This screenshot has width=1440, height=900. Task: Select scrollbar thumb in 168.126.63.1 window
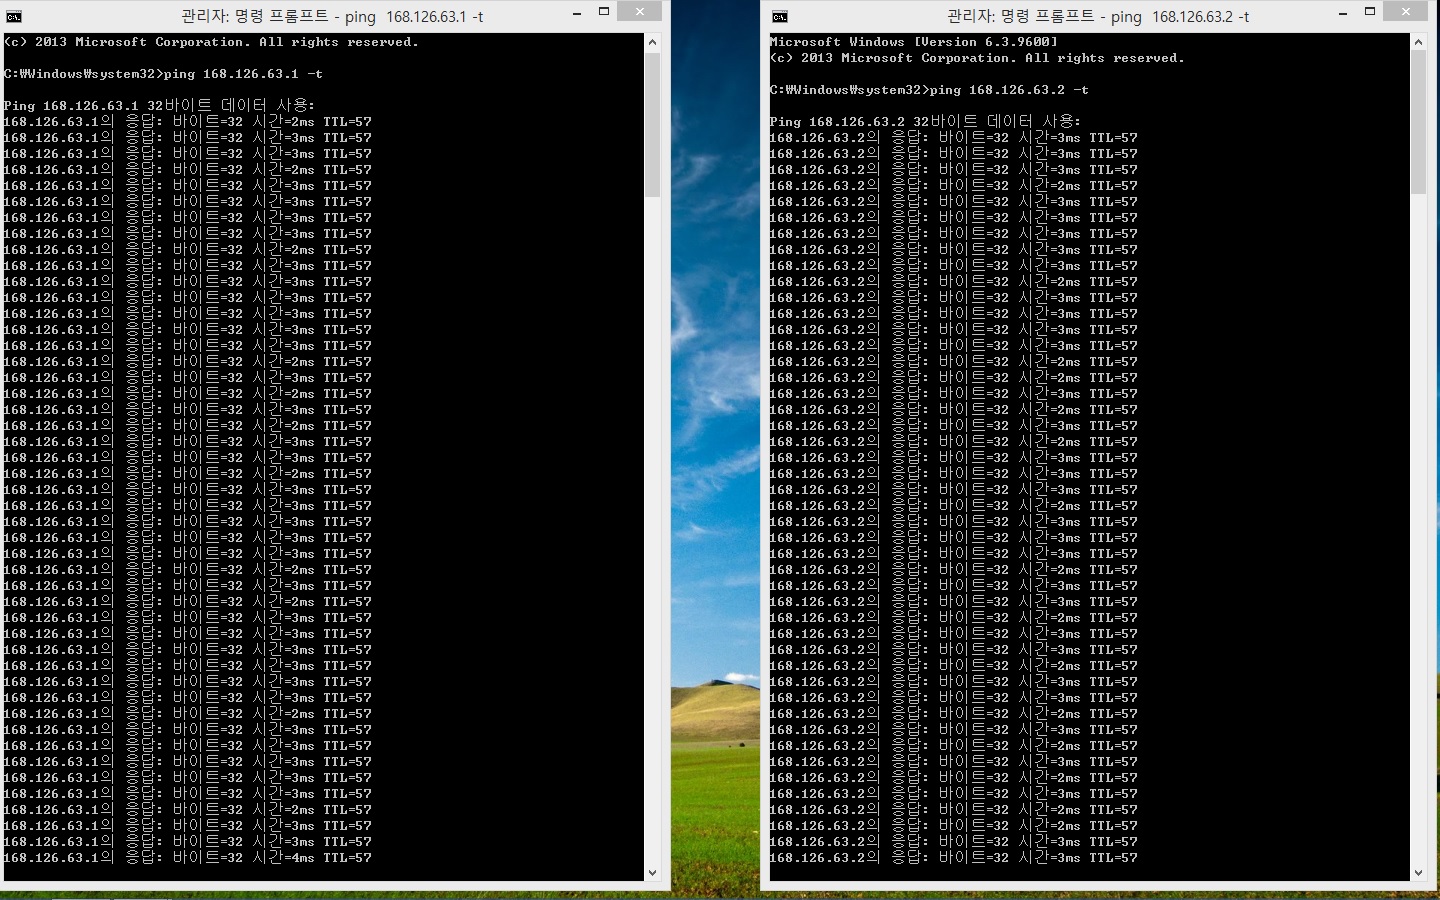[652, 125]
